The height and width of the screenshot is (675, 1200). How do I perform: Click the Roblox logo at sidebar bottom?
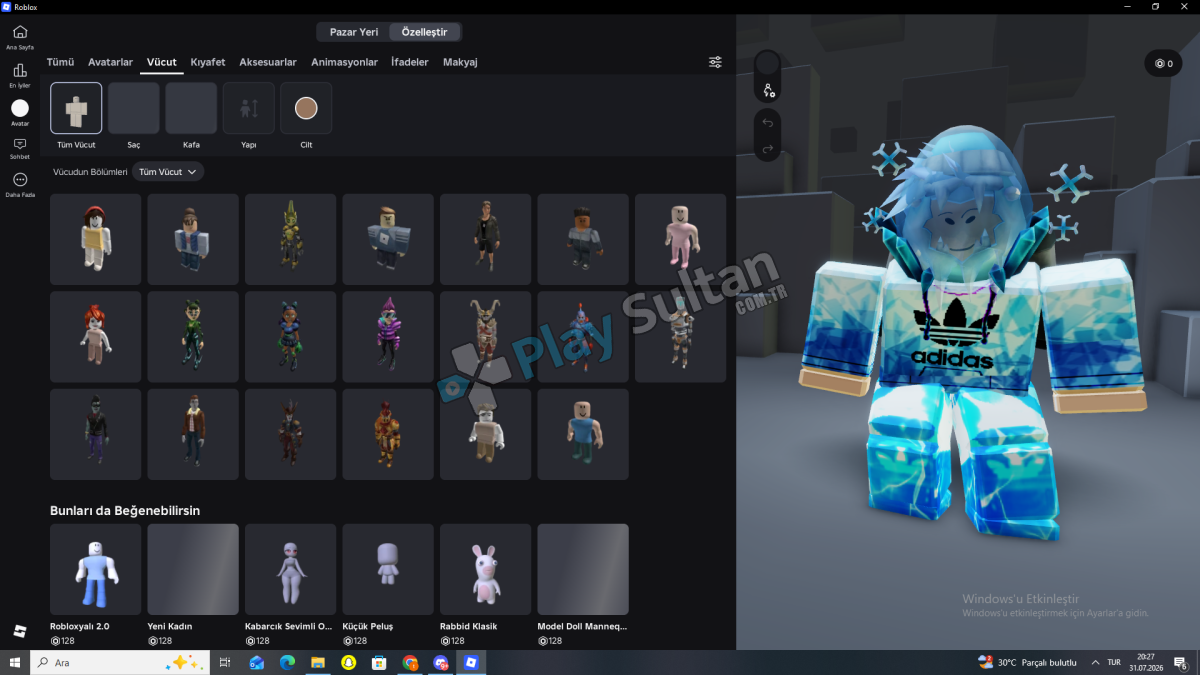[19, 631]
